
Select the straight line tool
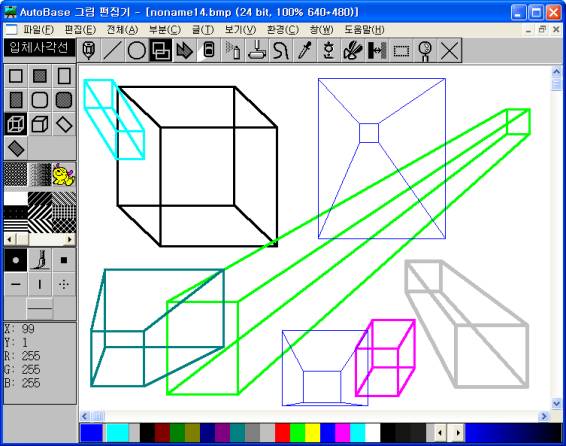tap(113, 51)
